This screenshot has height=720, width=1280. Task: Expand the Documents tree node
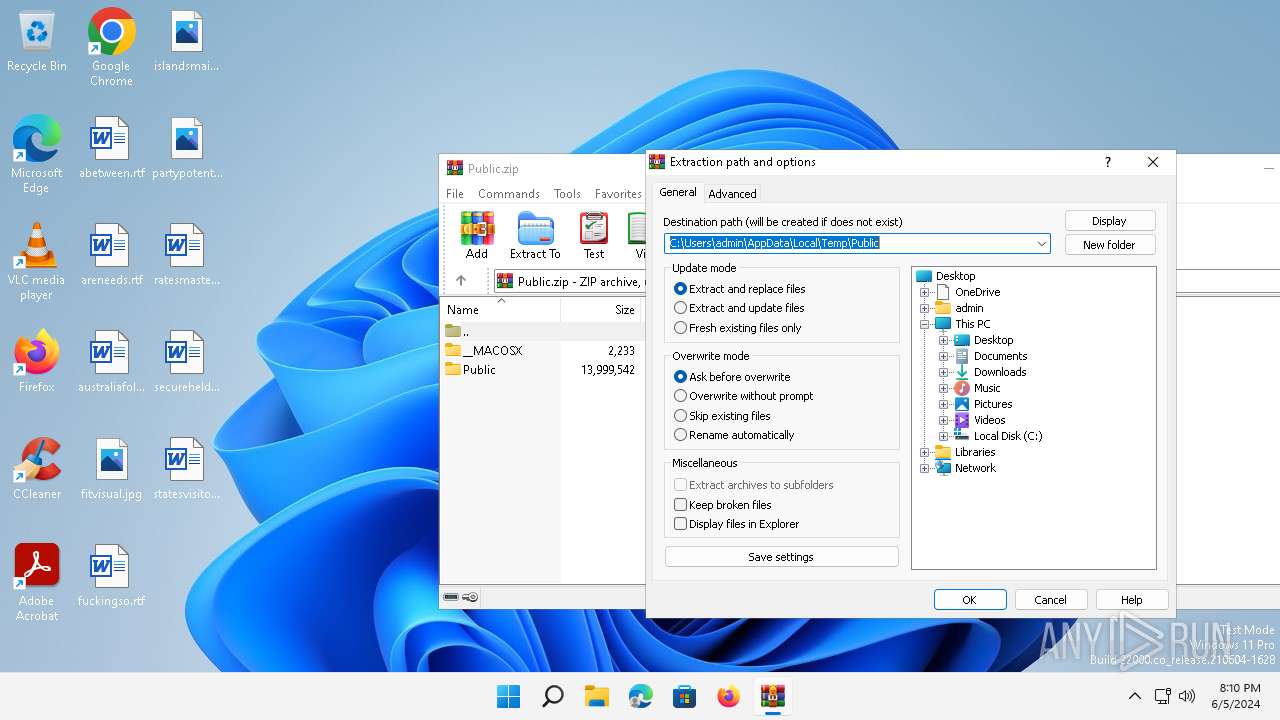[x=944, y=356]
